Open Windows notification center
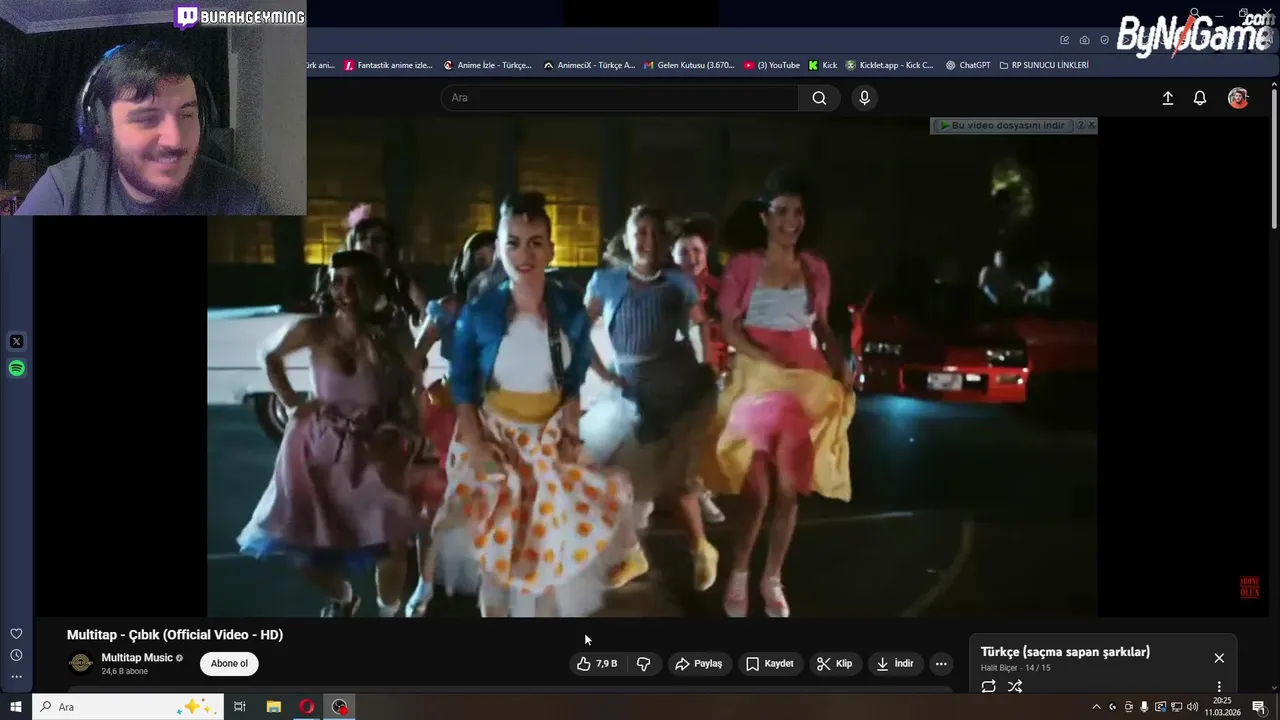The image size is (1280, 720). point(1259,707)
